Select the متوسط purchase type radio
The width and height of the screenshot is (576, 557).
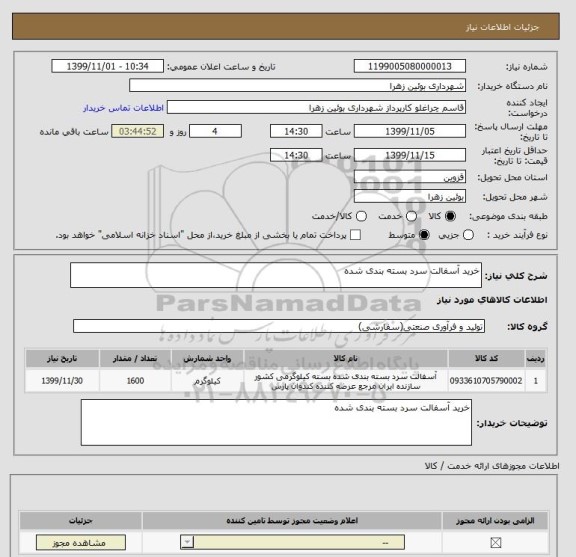[x=424, y=235]
